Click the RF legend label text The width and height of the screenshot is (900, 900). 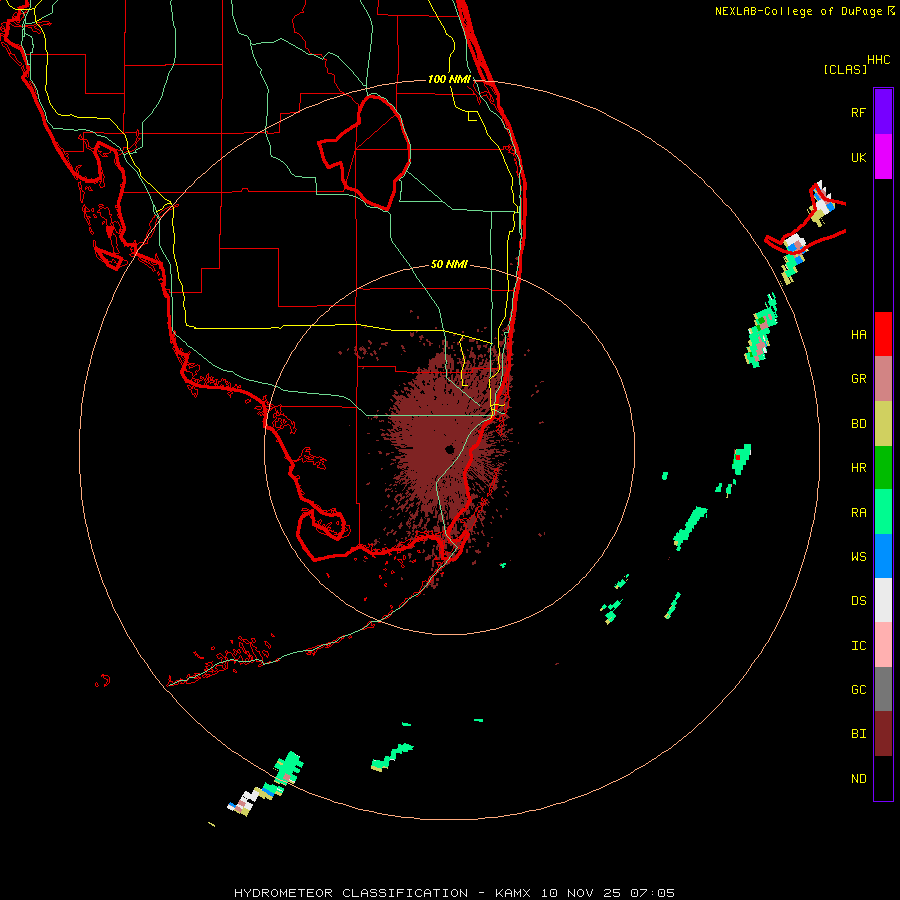[x=858, y=112]
